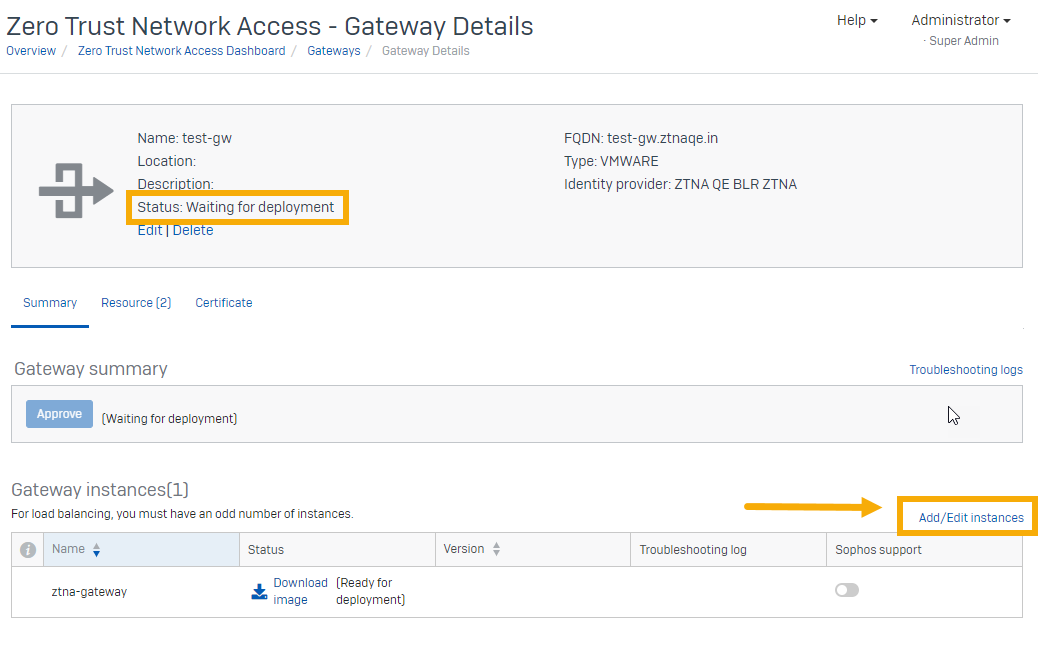Open Troubleshooting logs link
This screenshot has height=653, width=1054.
tap(965, 370)
